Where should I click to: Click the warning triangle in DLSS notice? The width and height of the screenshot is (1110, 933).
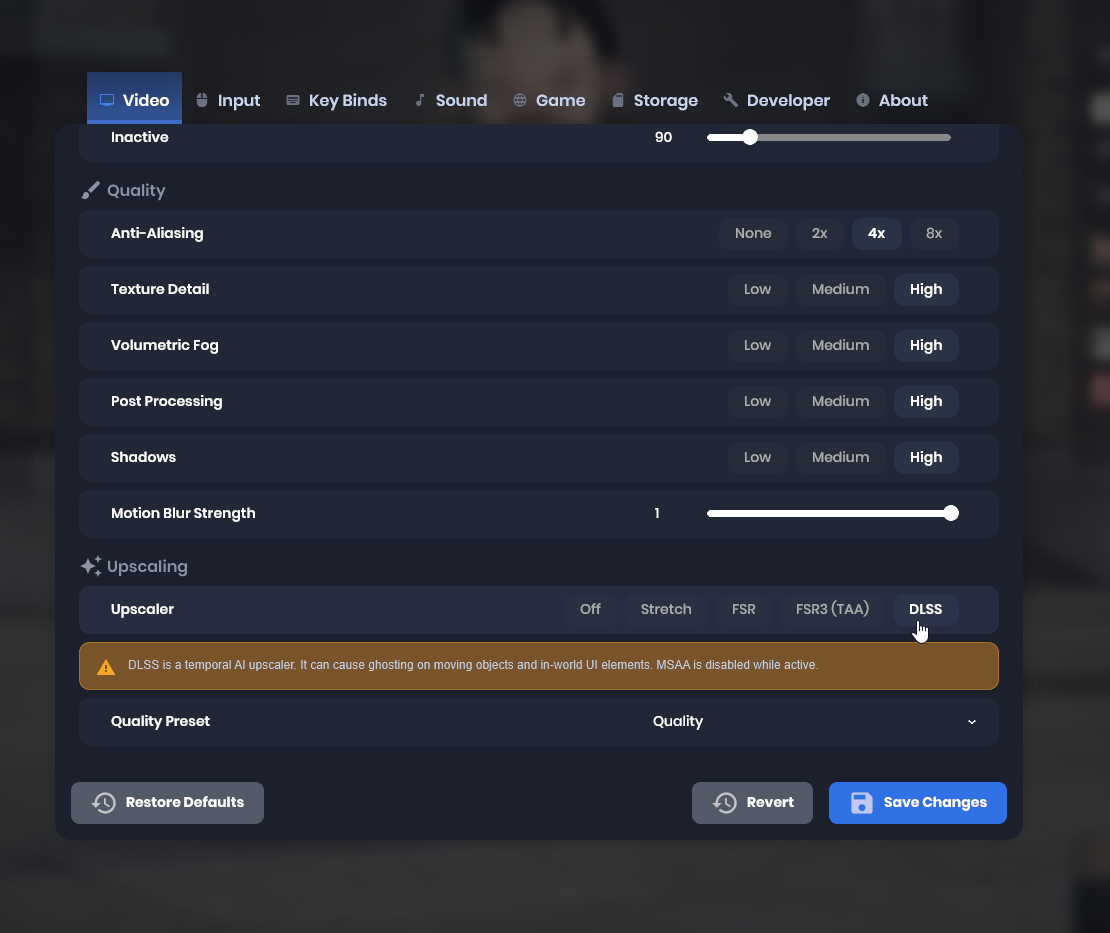106,667
